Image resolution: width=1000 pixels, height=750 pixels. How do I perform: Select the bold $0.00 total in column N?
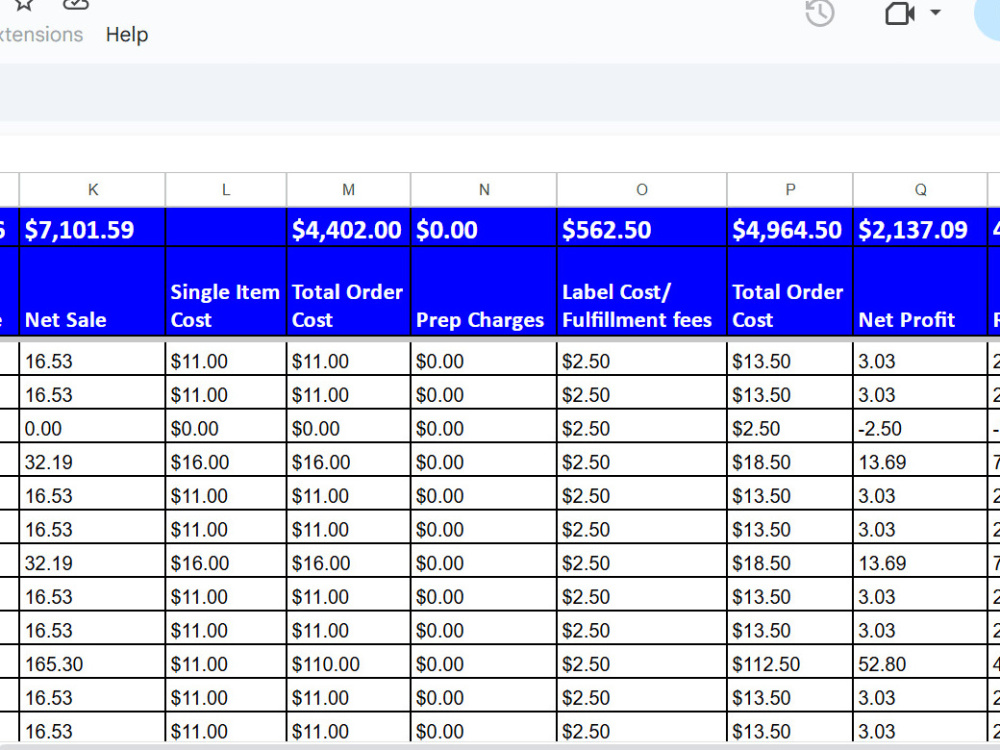click(x=484, y=230)
